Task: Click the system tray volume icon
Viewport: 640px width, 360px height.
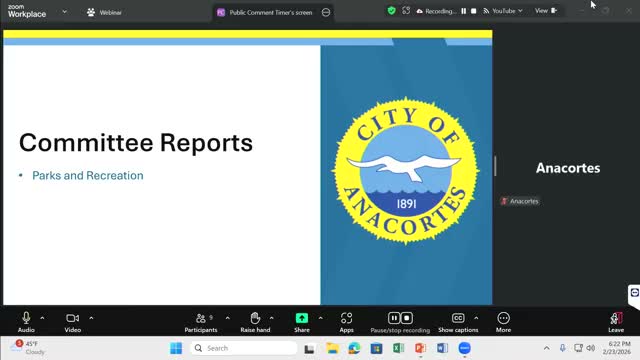Action: coord(591,348)
